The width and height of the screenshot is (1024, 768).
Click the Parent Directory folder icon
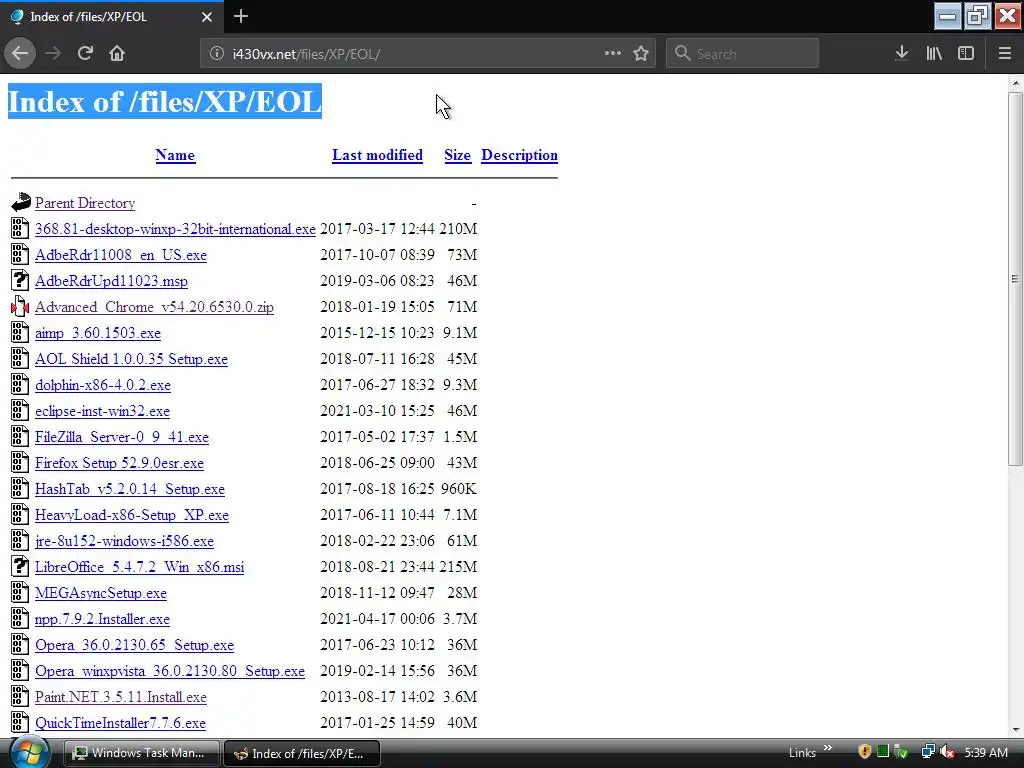click(x=21, y=202)
